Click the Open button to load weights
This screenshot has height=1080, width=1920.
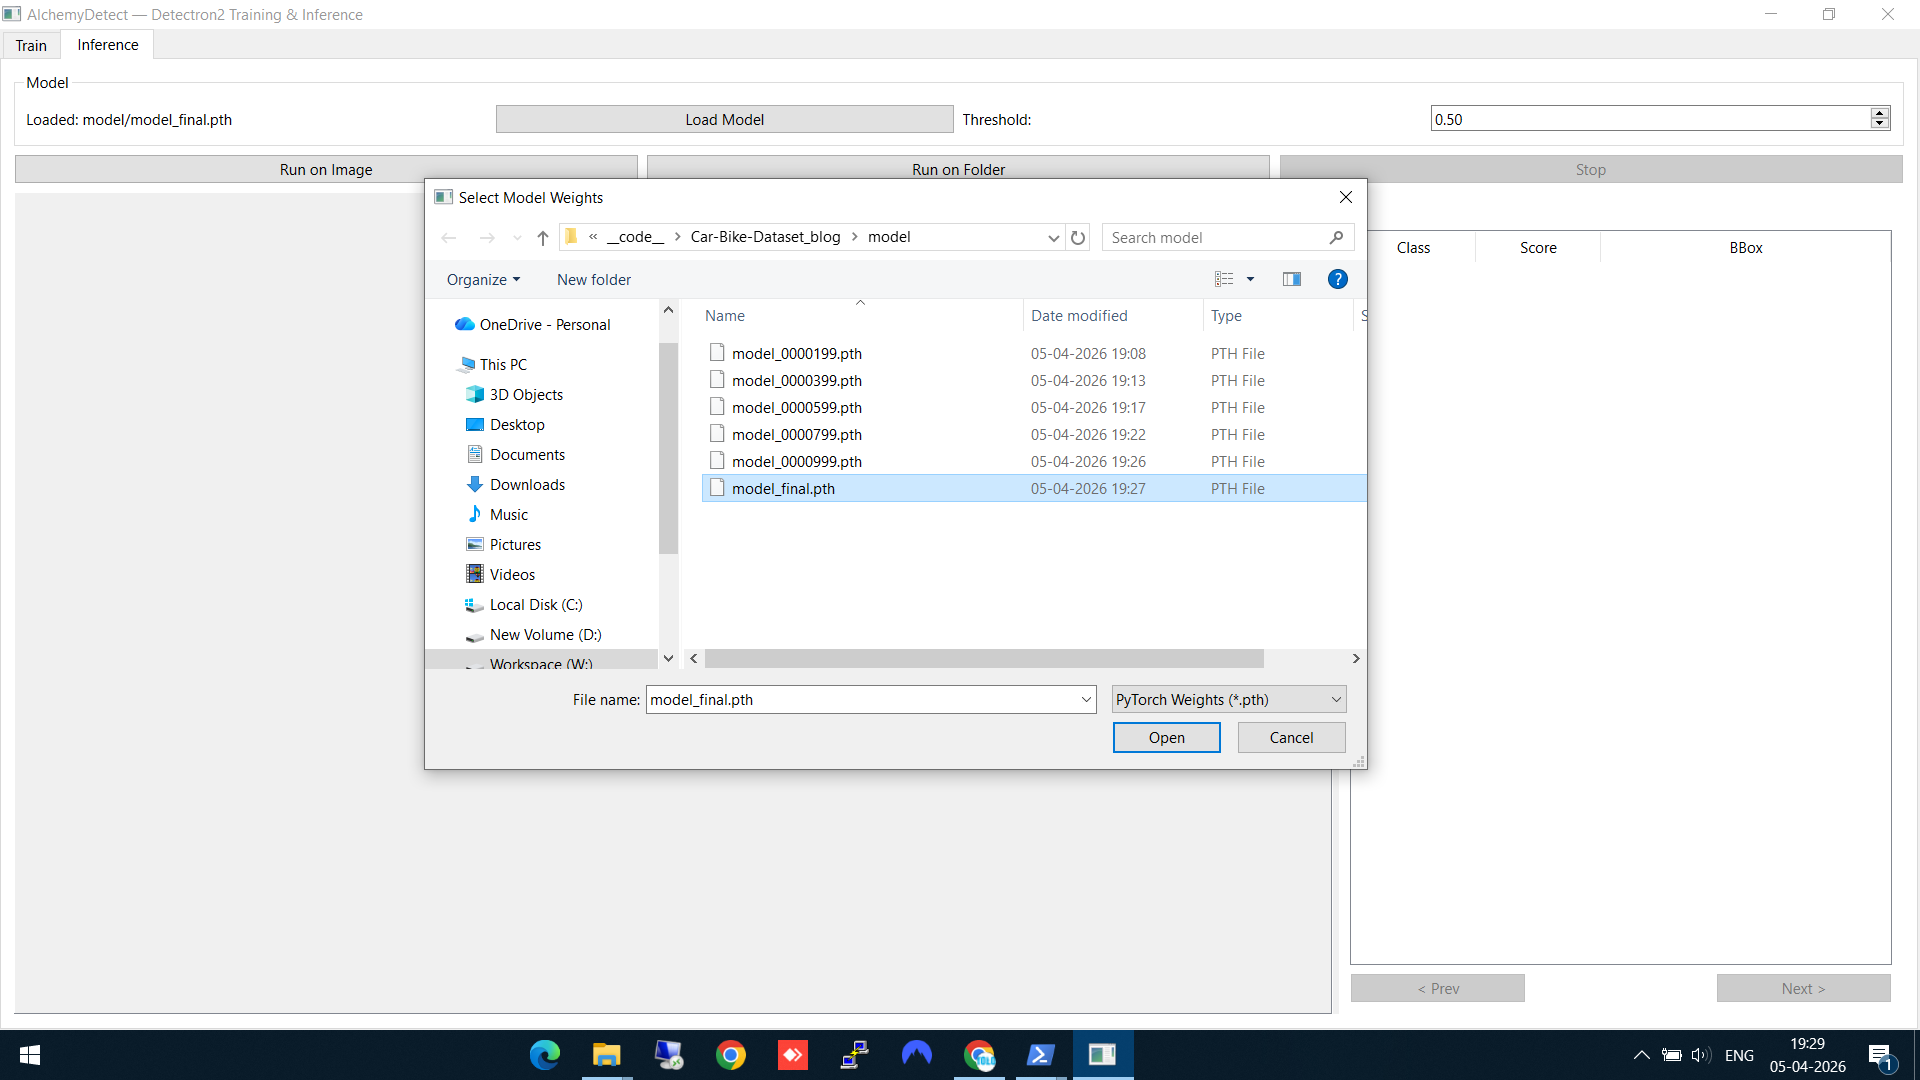[x=1166, y=737]
